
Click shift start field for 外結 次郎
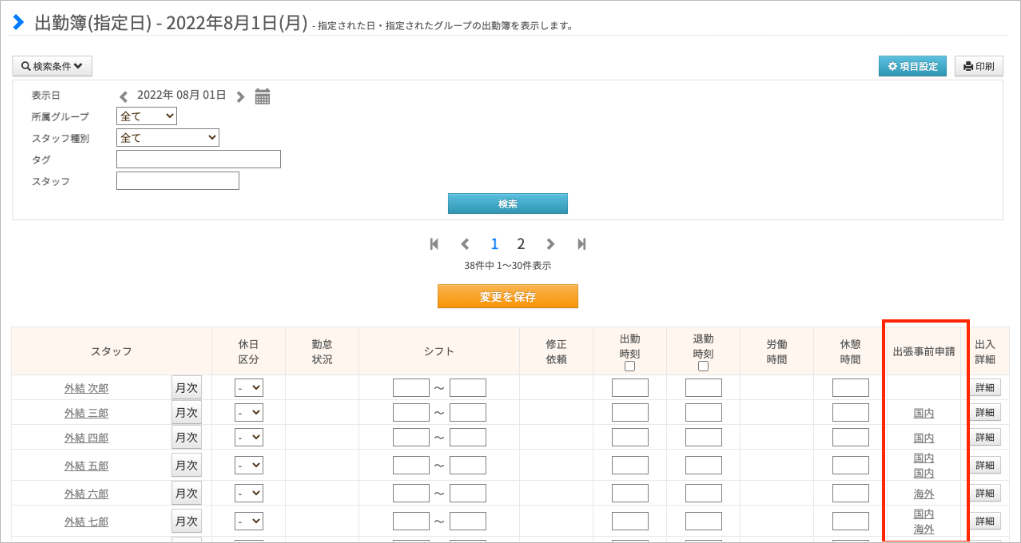(x=412, y=388)
